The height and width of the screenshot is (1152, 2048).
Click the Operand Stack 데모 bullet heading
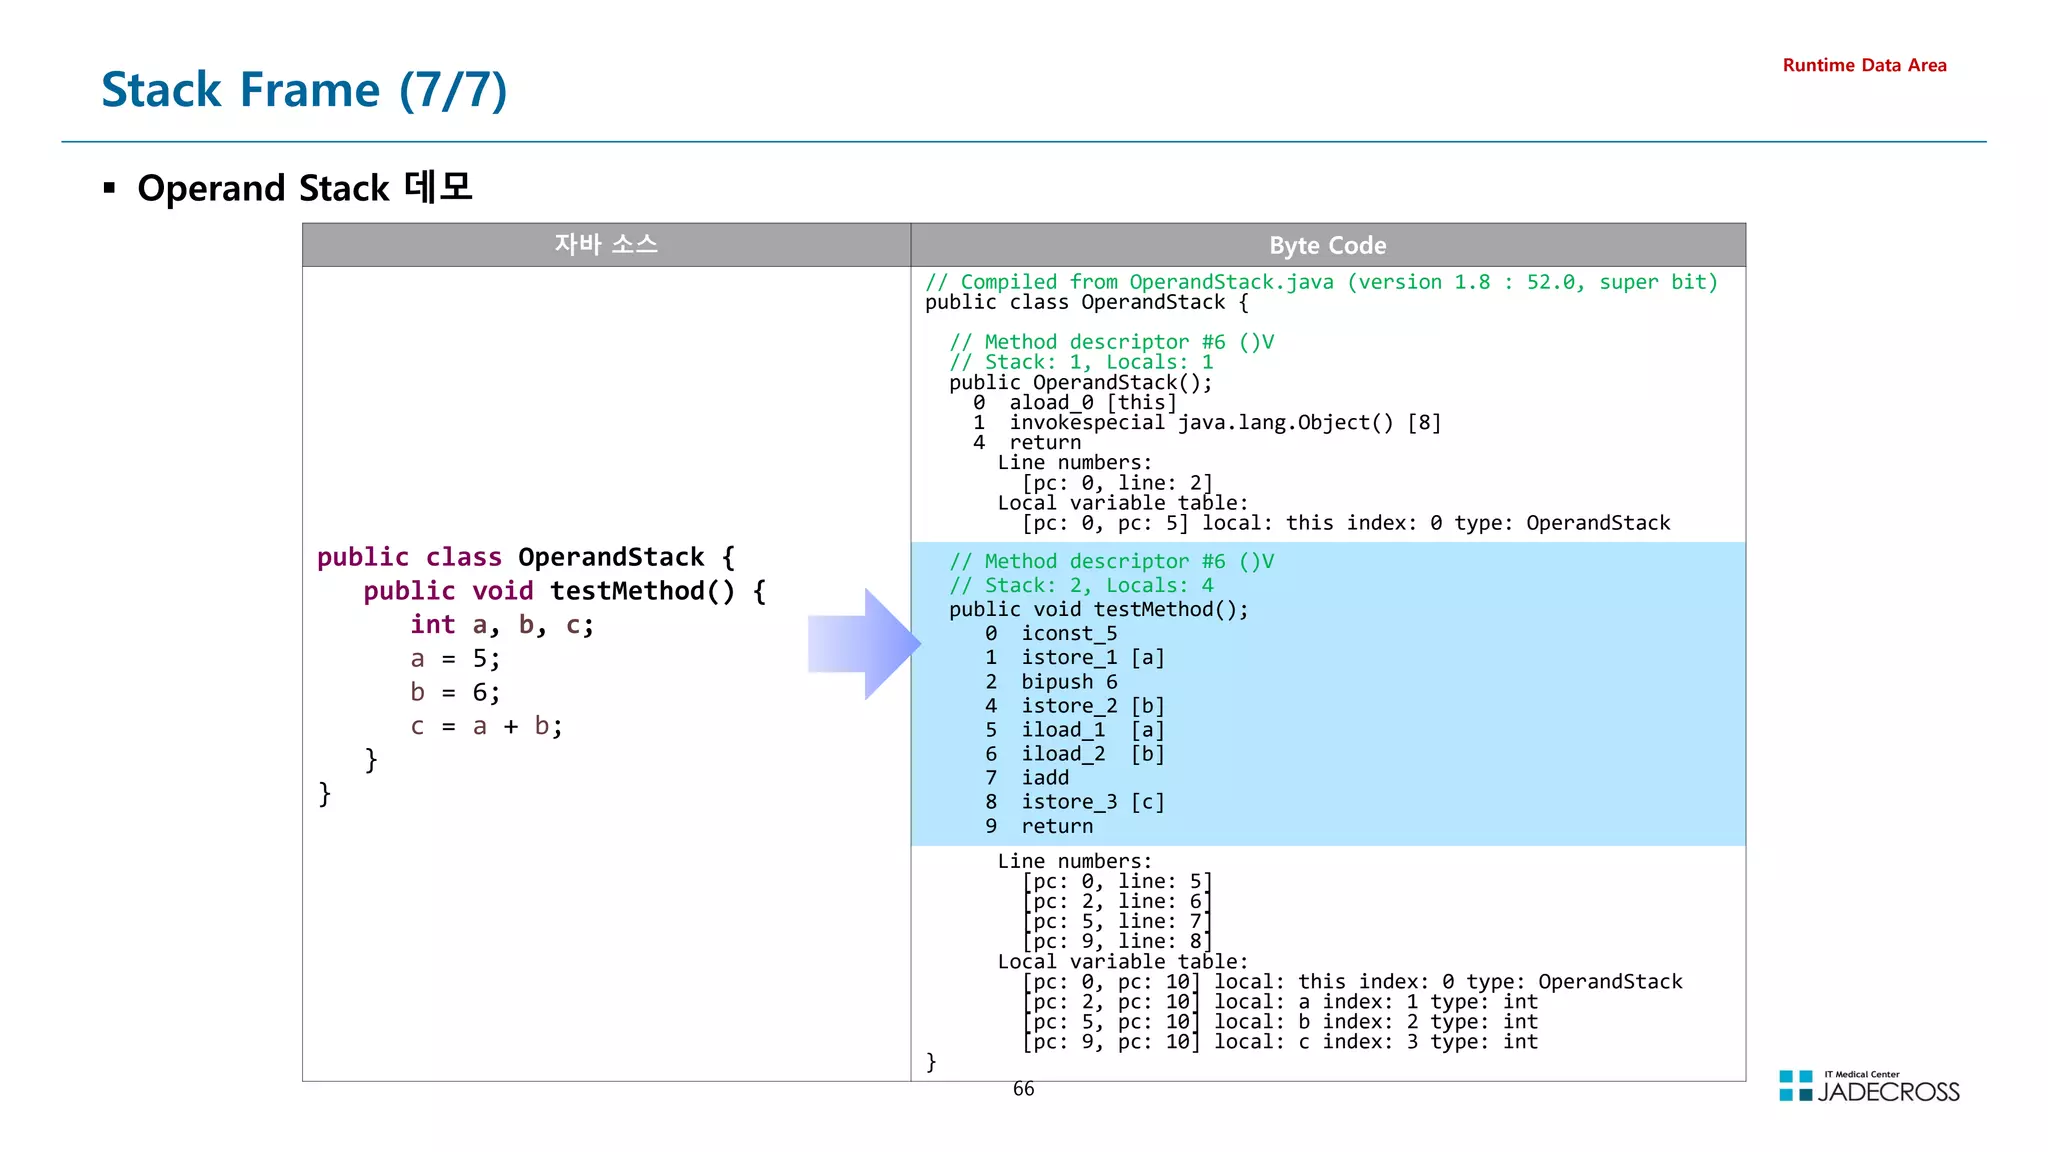[304, 188]
